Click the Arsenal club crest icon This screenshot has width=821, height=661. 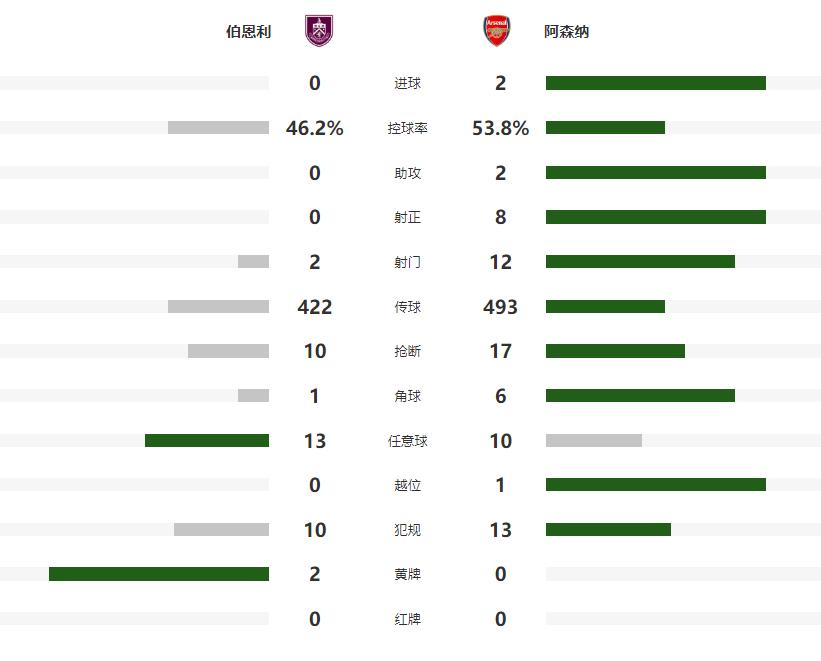coord(496,31)
